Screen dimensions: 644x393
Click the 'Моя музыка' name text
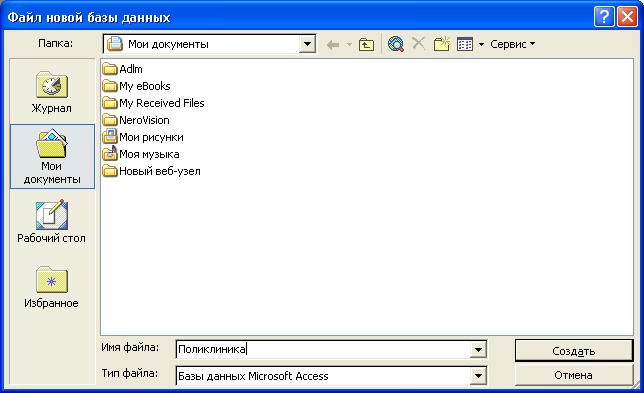point(149,154)
